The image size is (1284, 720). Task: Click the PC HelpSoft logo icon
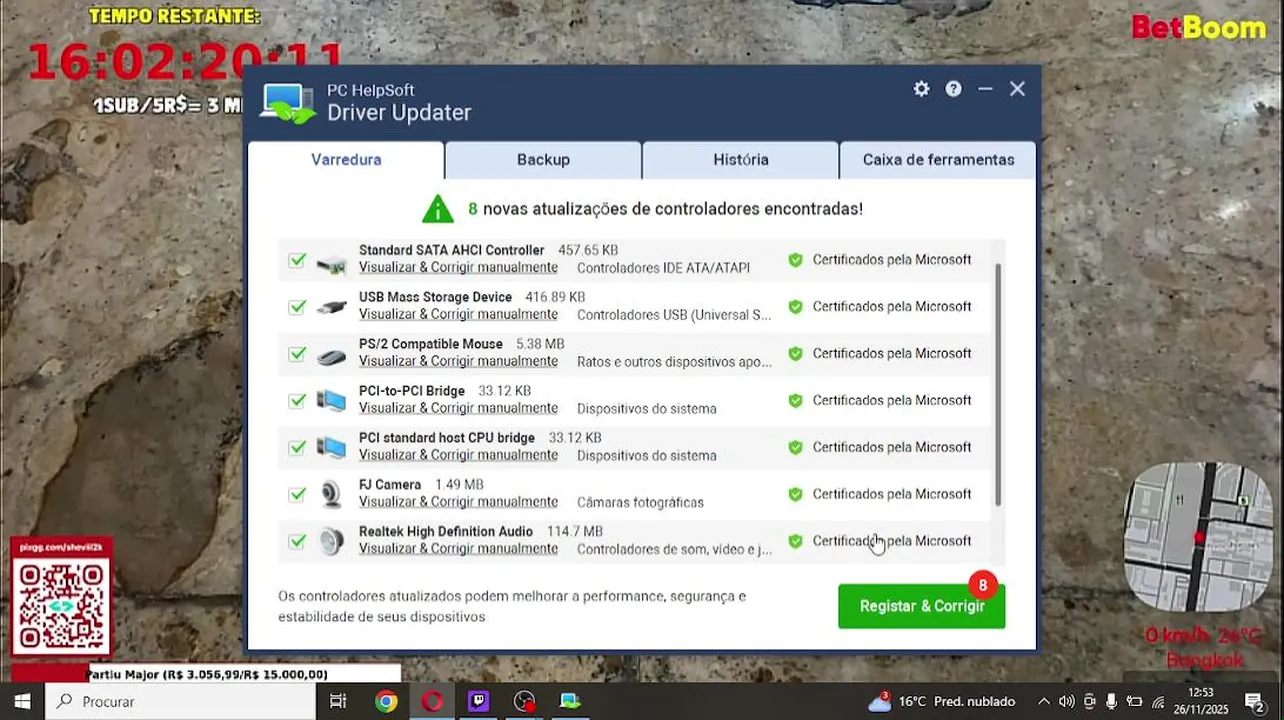[x=288, y=103]
